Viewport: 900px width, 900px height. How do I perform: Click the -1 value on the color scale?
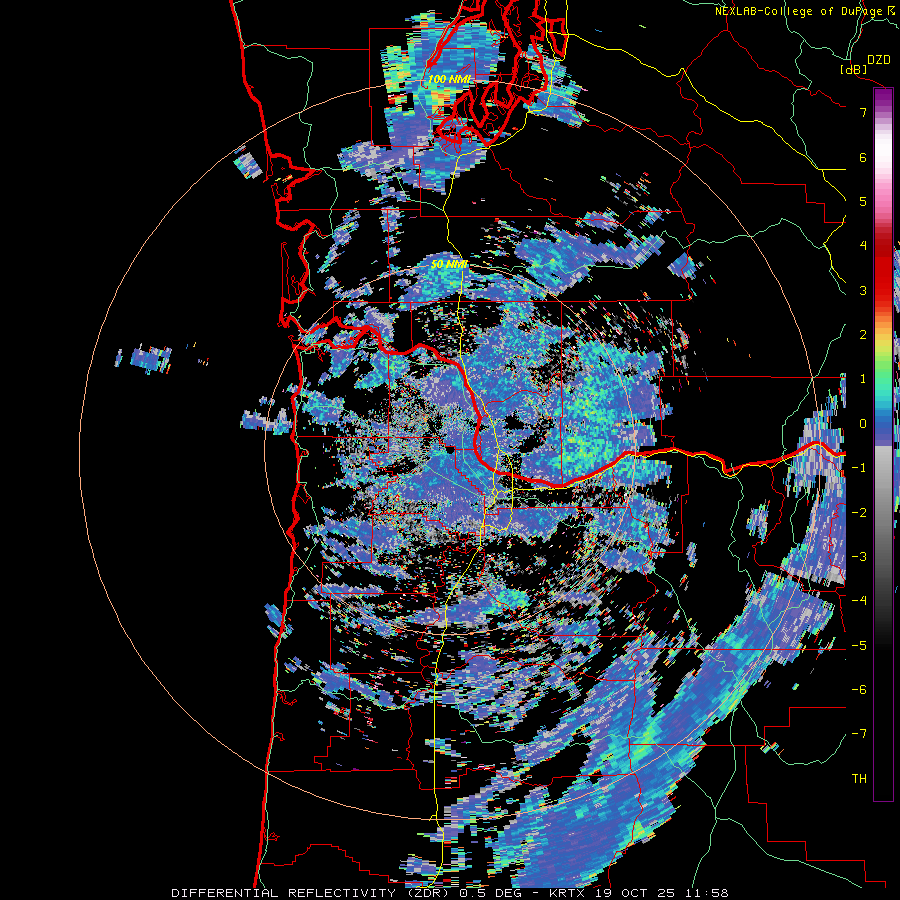859,468
